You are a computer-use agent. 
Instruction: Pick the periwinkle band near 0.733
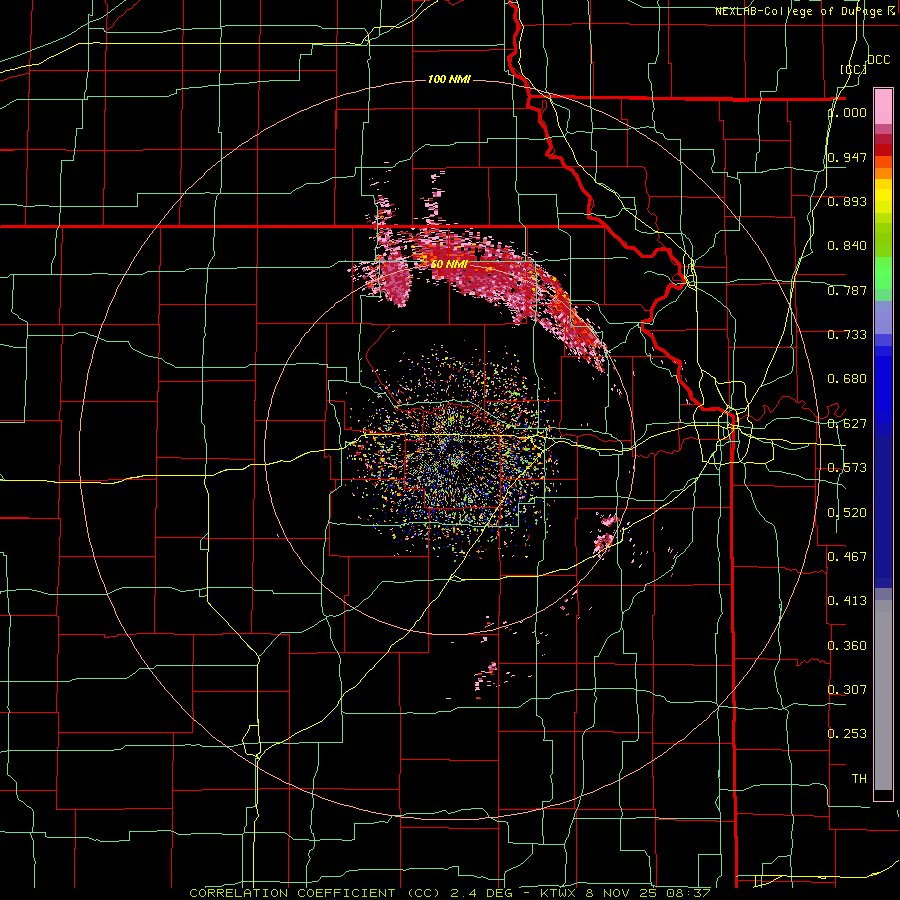(x=883, y=317)
